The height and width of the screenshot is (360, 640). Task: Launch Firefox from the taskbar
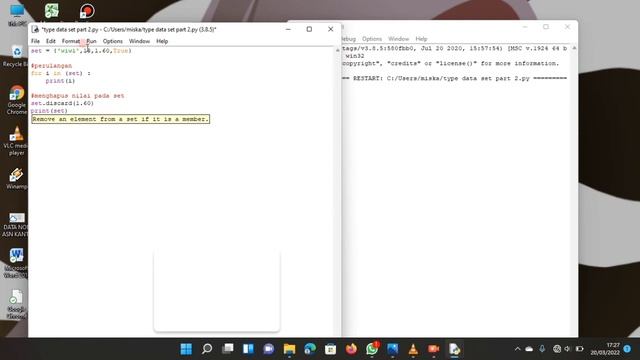coord(351,349)
